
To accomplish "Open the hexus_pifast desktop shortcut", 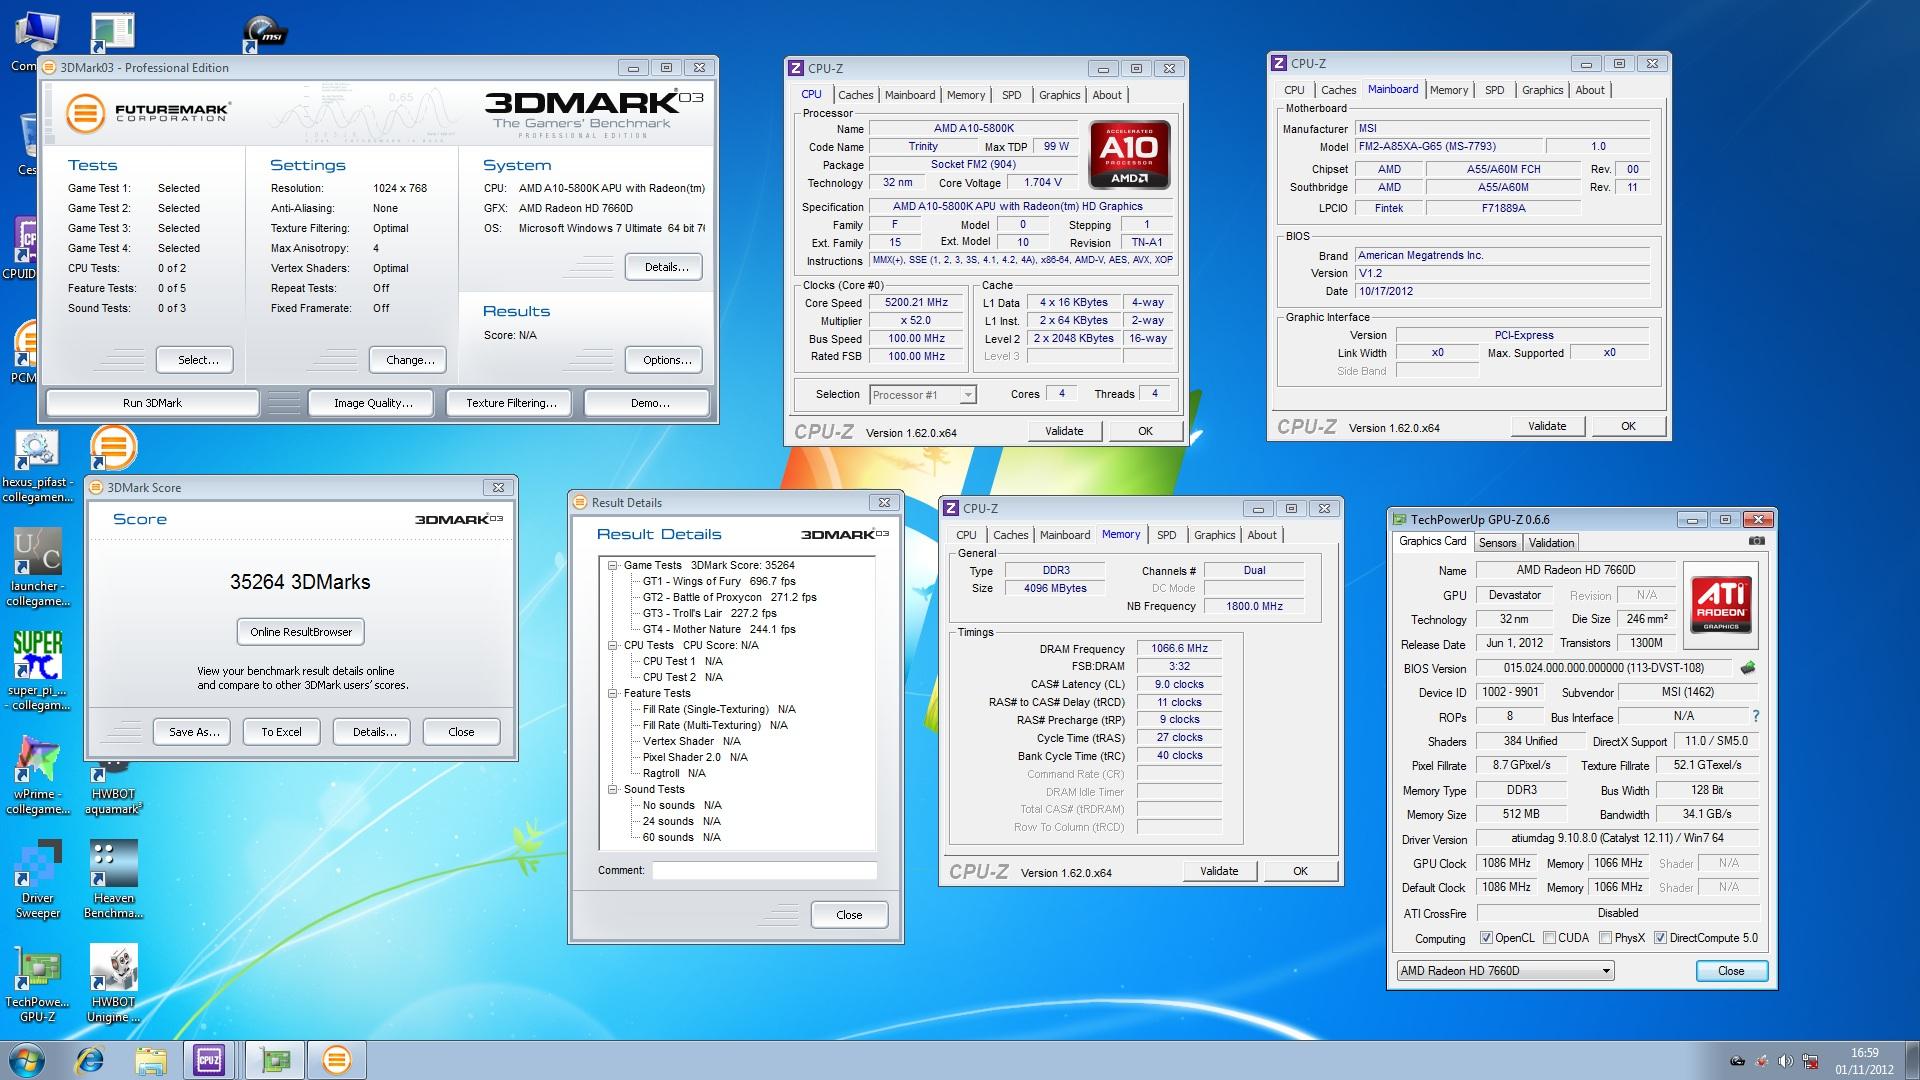I will 37,465.
